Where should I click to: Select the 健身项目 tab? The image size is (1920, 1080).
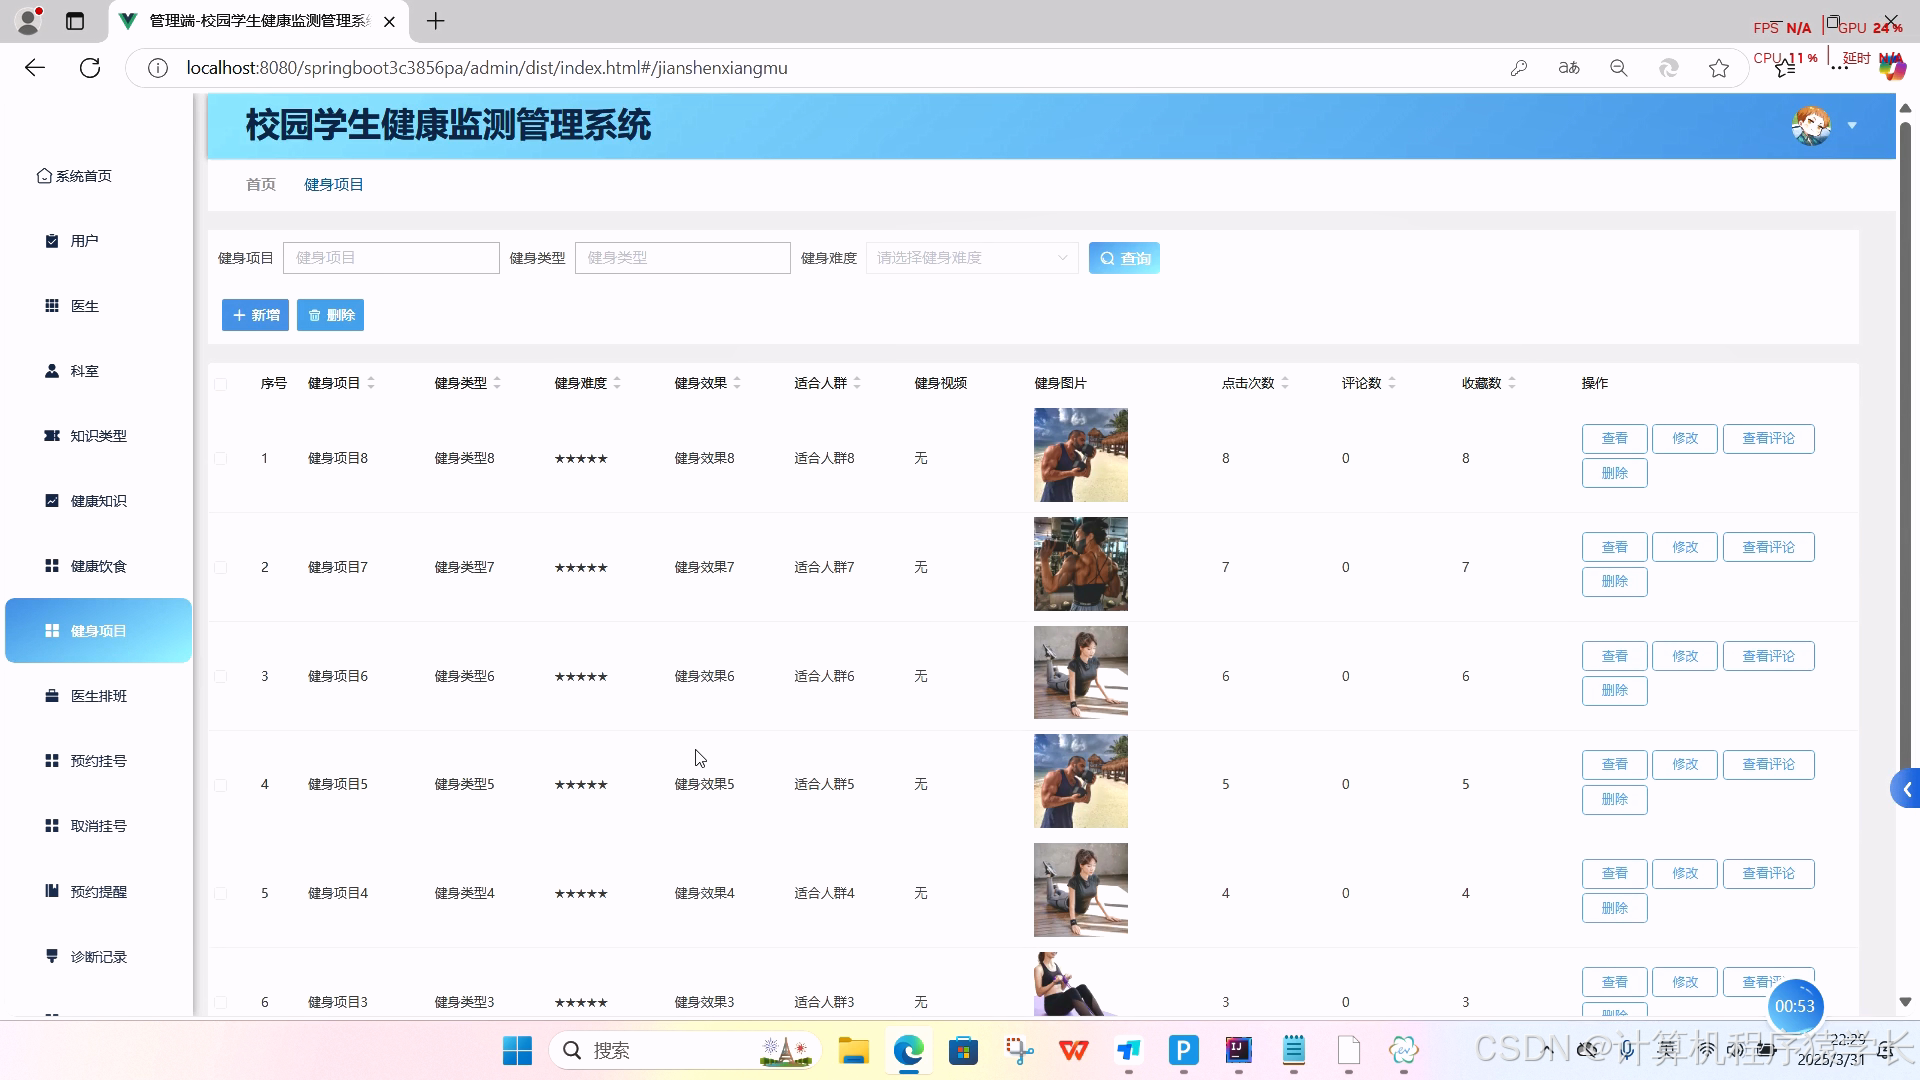333,184
